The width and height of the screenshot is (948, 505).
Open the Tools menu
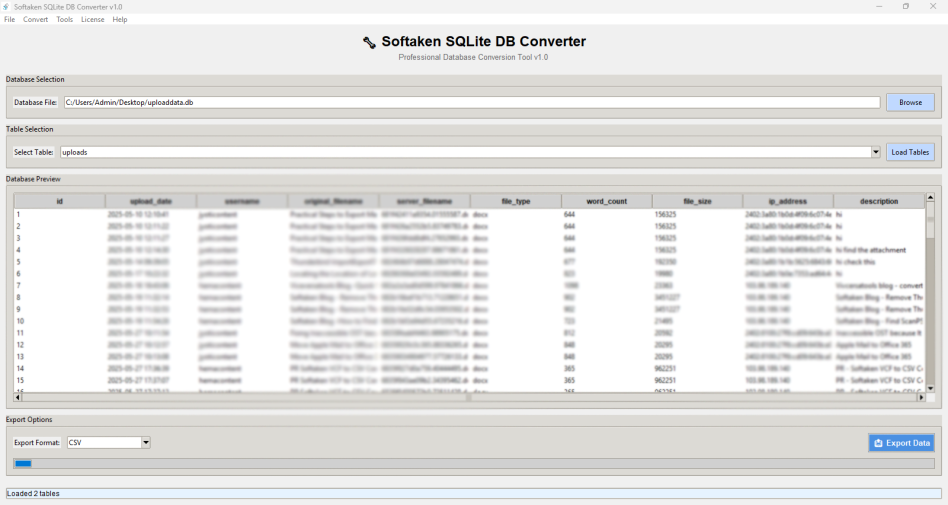[x=64, y=19]
